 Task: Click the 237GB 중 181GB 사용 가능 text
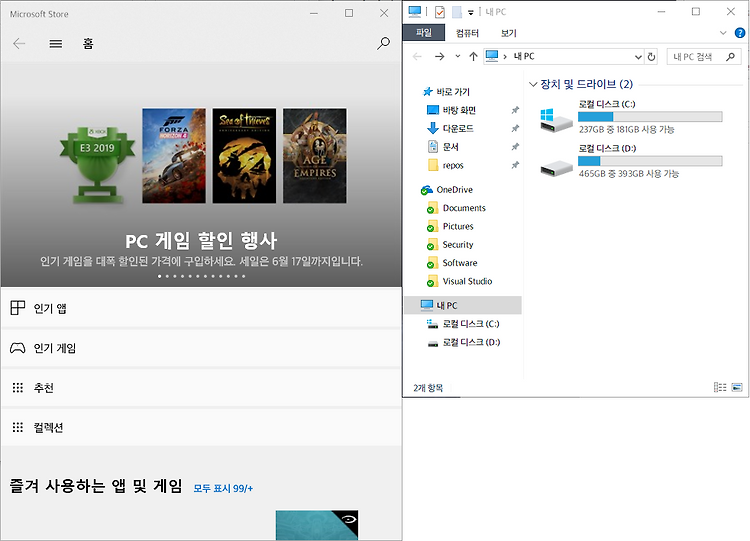pyautogui.click(x=627, y=129)
